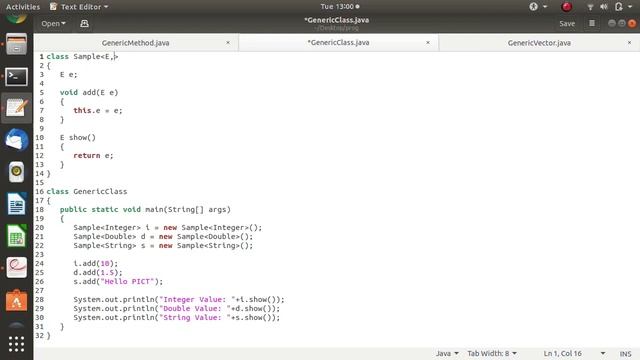
Task: Click the 'void add(E e)' method header
Action: pos(89,92)
